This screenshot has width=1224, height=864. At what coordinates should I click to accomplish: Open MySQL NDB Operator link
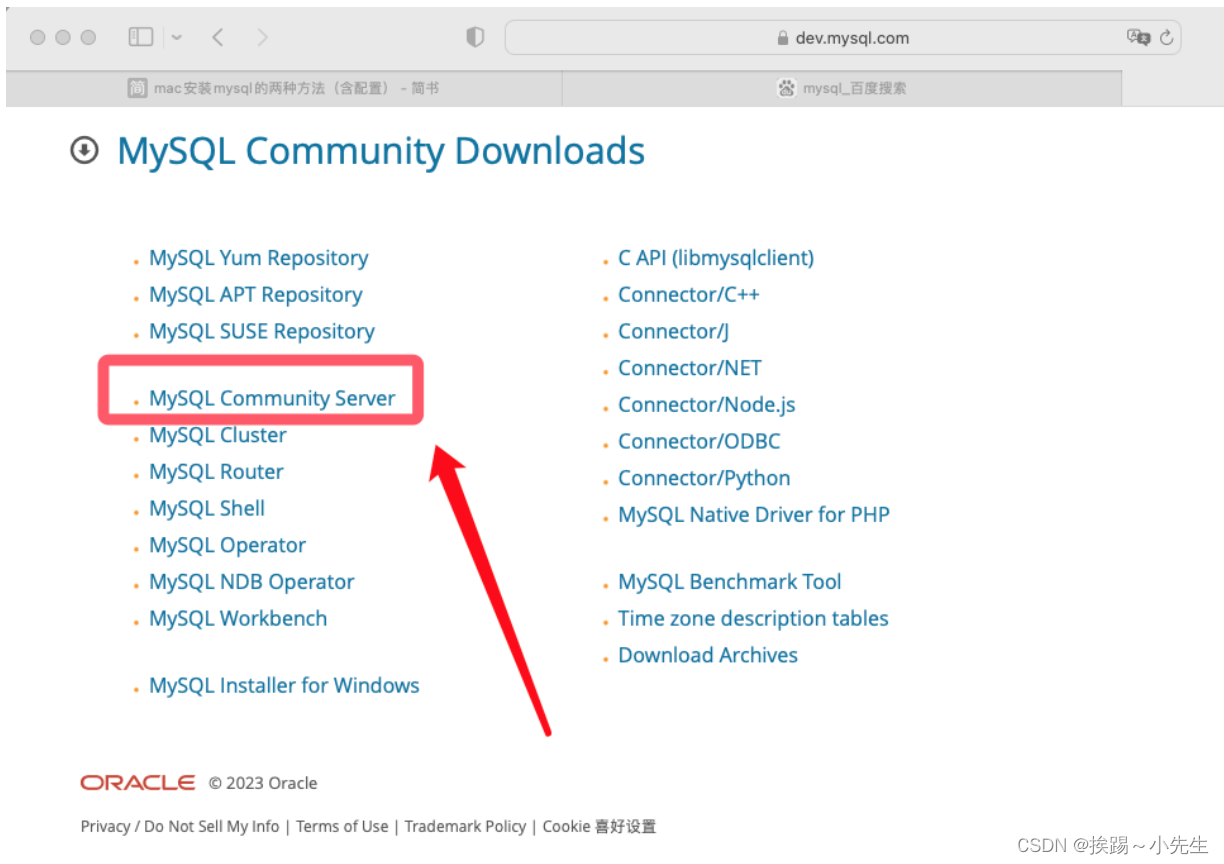click(251, 582)
